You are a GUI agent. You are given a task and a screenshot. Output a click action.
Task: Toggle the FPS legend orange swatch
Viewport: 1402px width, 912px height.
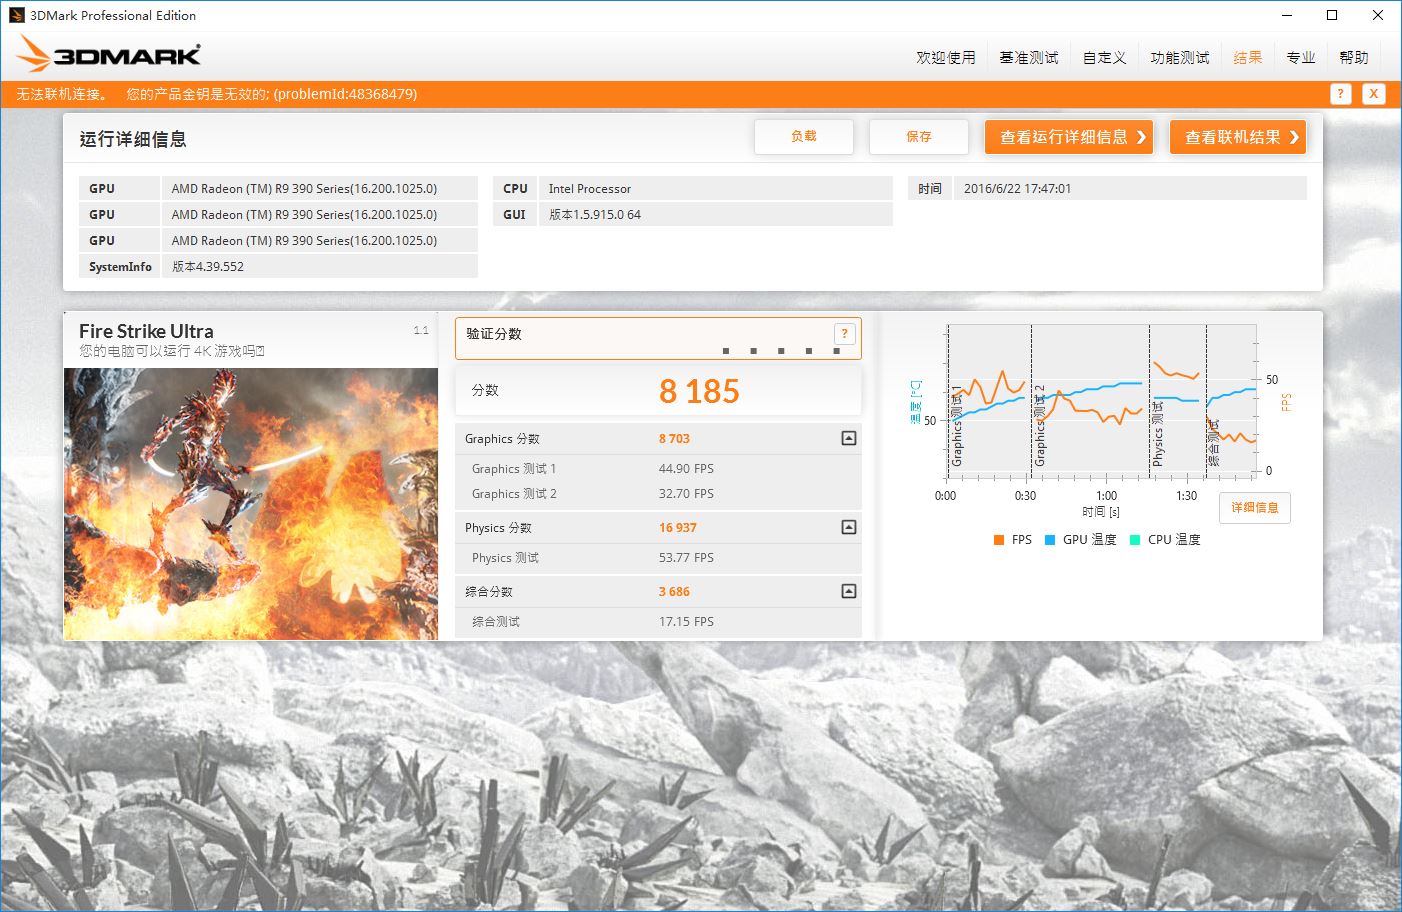coord(999,540)
